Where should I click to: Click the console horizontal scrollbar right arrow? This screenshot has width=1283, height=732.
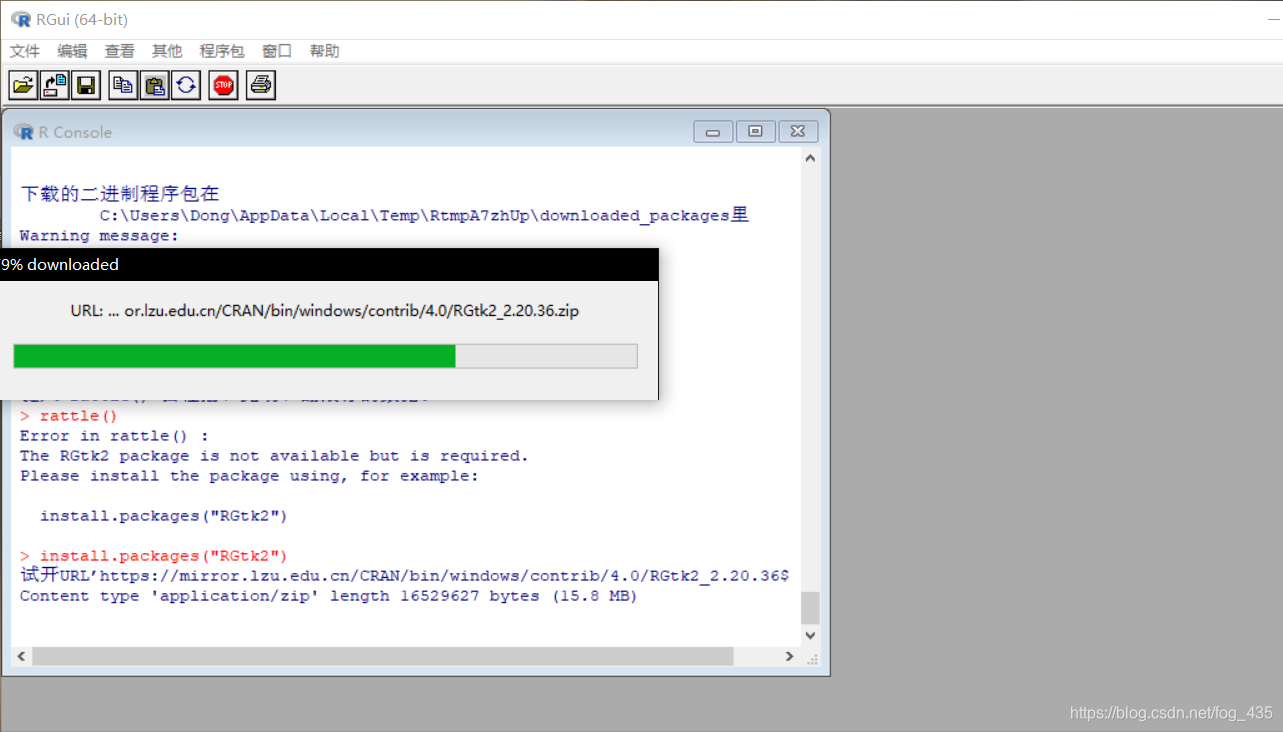(789, 656)
